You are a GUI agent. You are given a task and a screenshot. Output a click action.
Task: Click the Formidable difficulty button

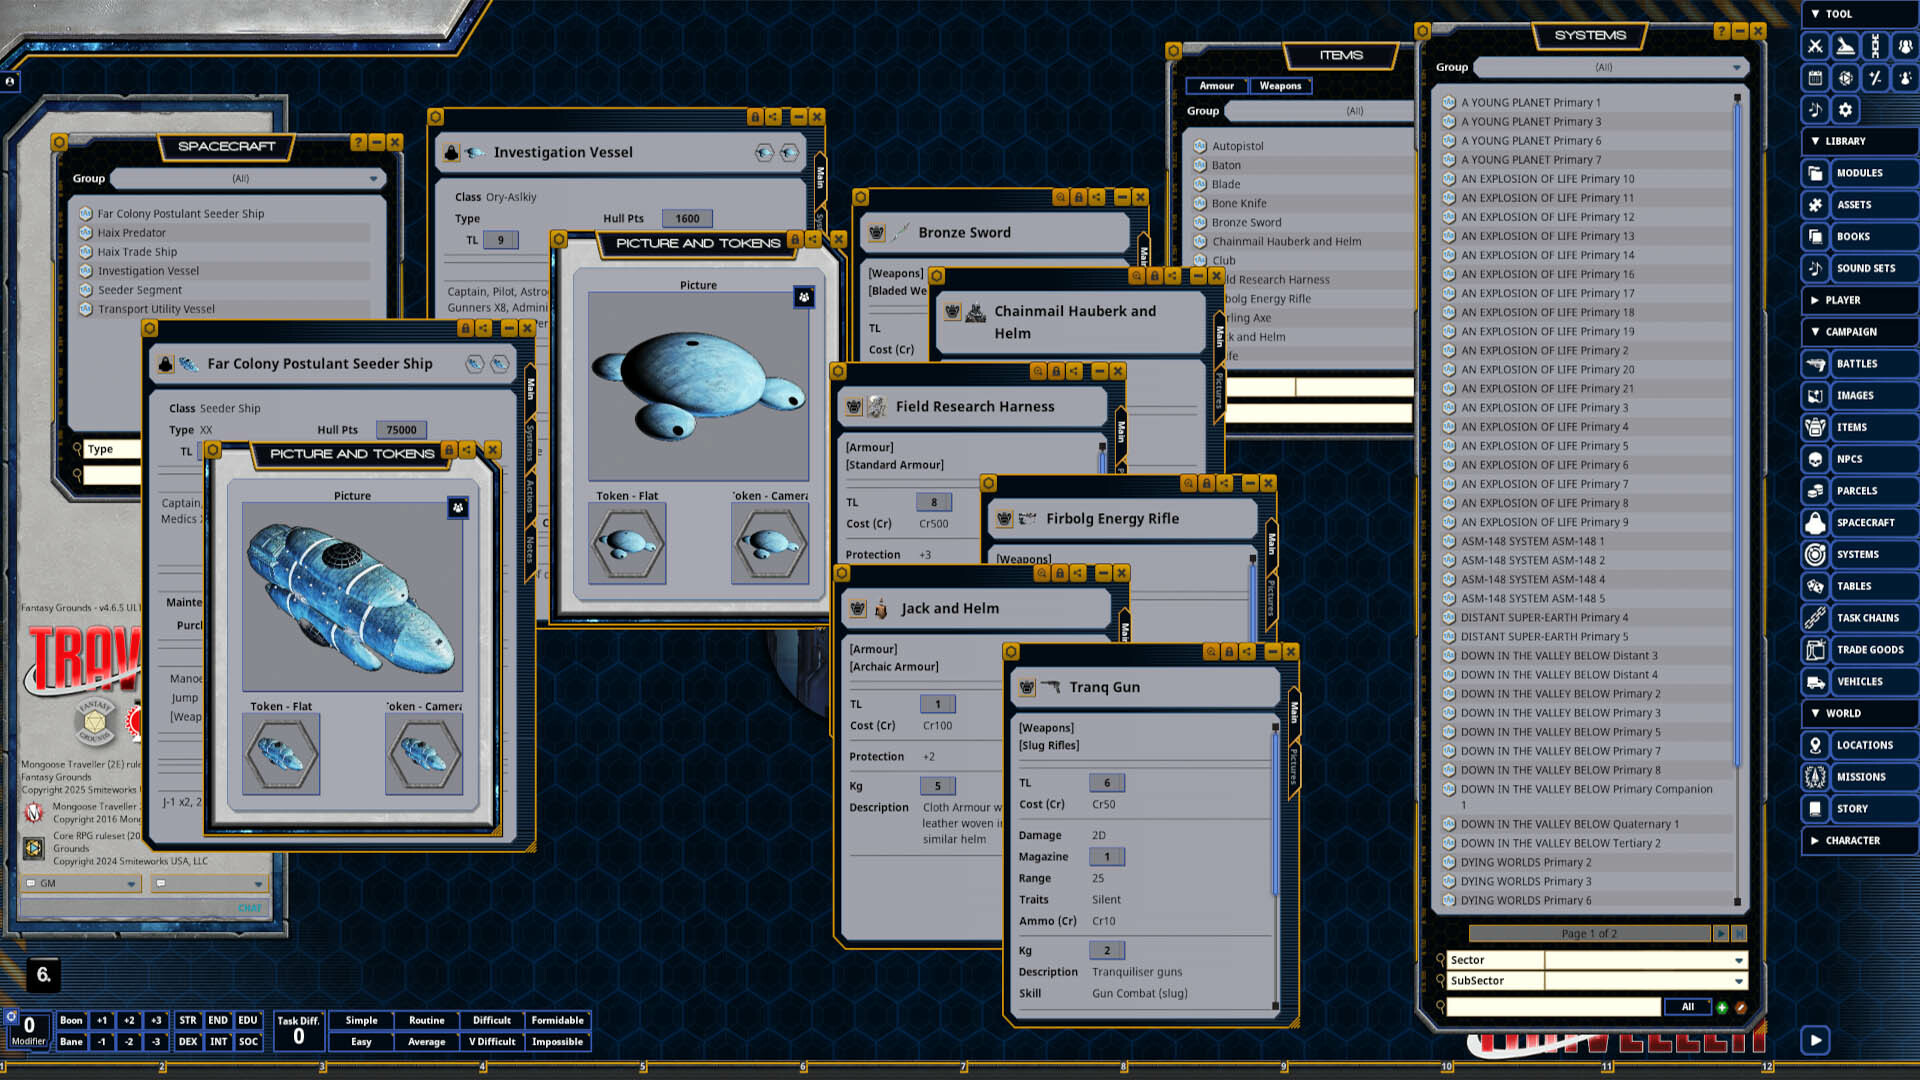click(557, 1020)
